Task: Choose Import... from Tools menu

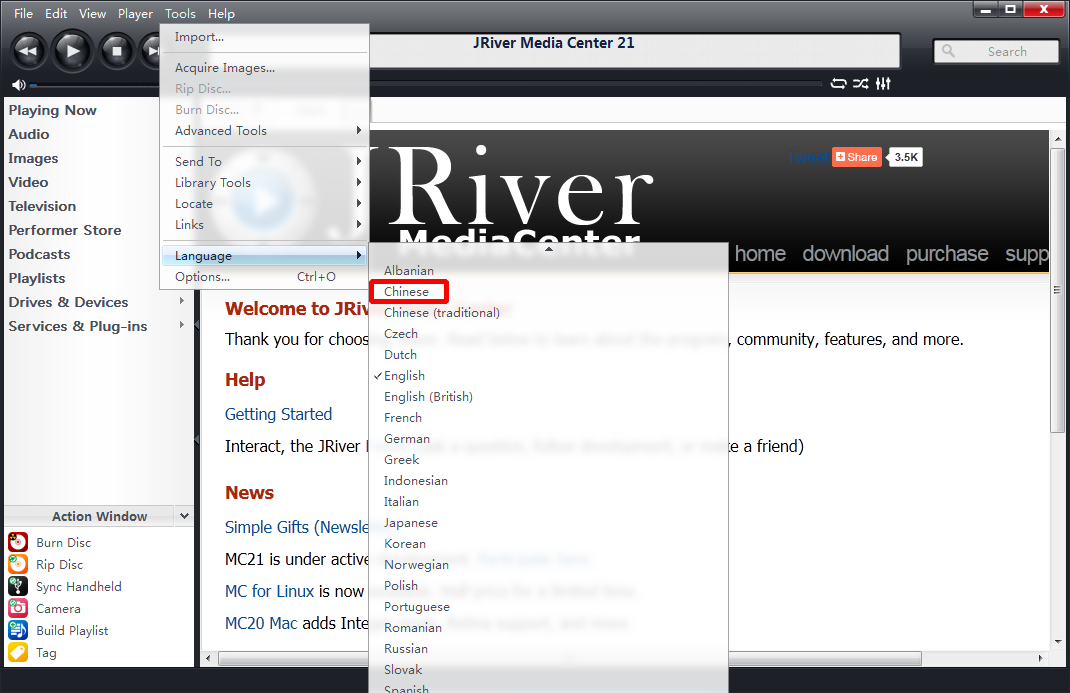Action: (x=264, y=37)
